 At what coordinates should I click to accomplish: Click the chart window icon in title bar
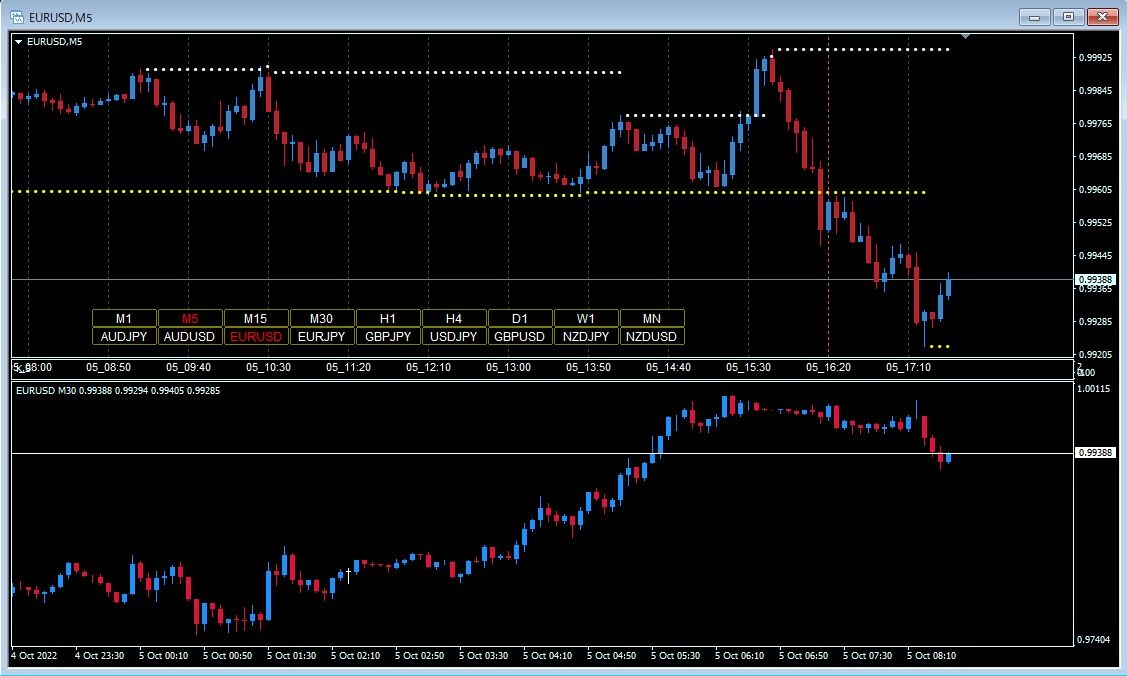coord(16,16)
